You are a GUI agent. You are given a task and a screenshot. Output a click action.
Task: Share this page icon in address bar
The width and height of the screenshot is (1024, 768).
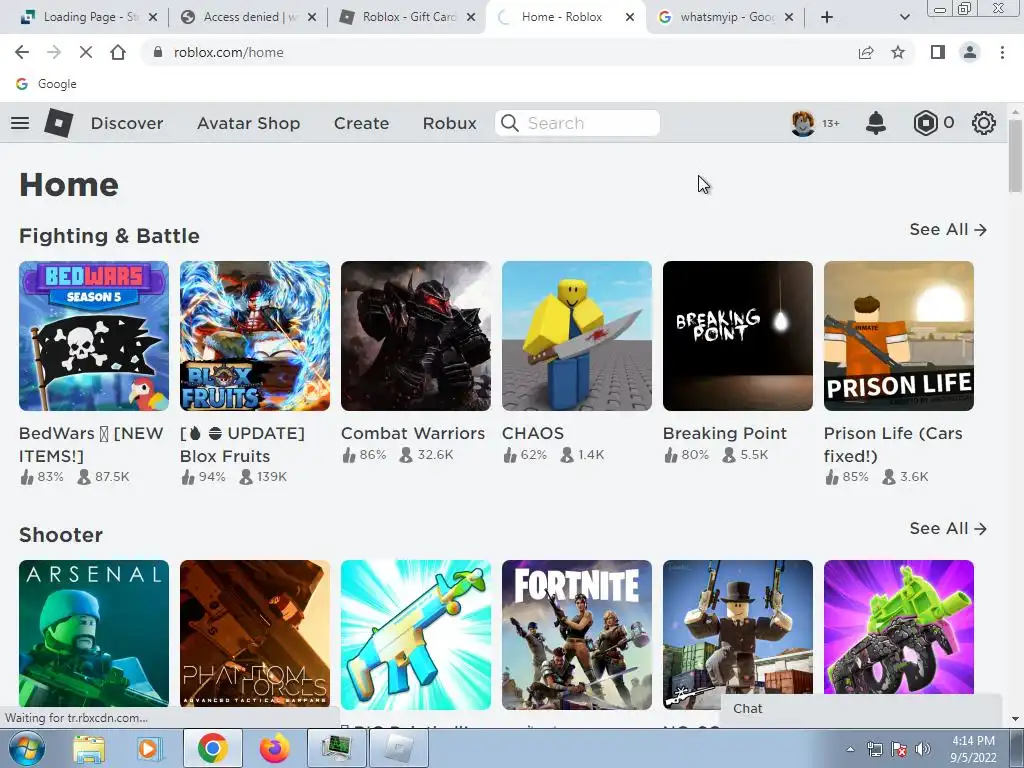click(x=866, y=52)
